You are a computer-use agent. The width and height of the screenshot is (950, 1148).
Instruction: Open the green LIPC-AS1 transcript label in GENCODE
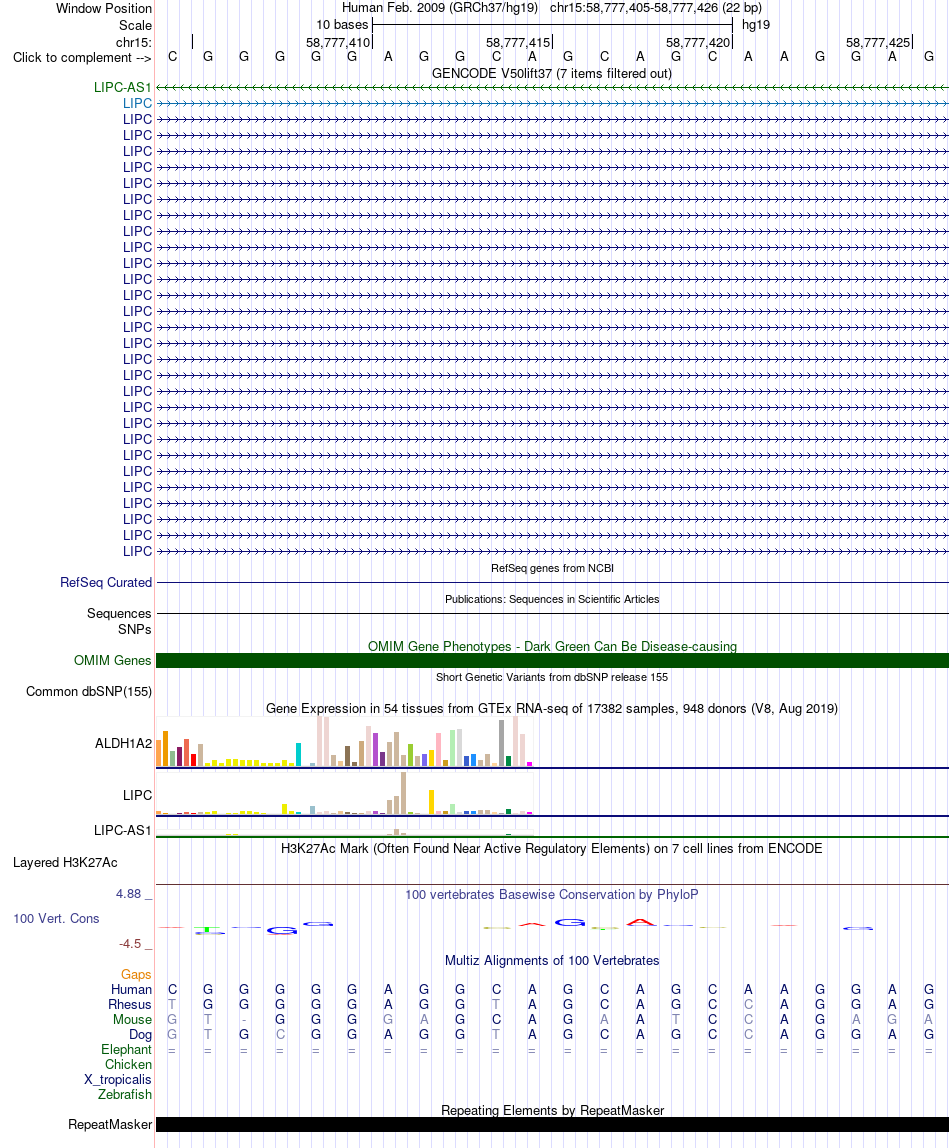coord(122,87)
